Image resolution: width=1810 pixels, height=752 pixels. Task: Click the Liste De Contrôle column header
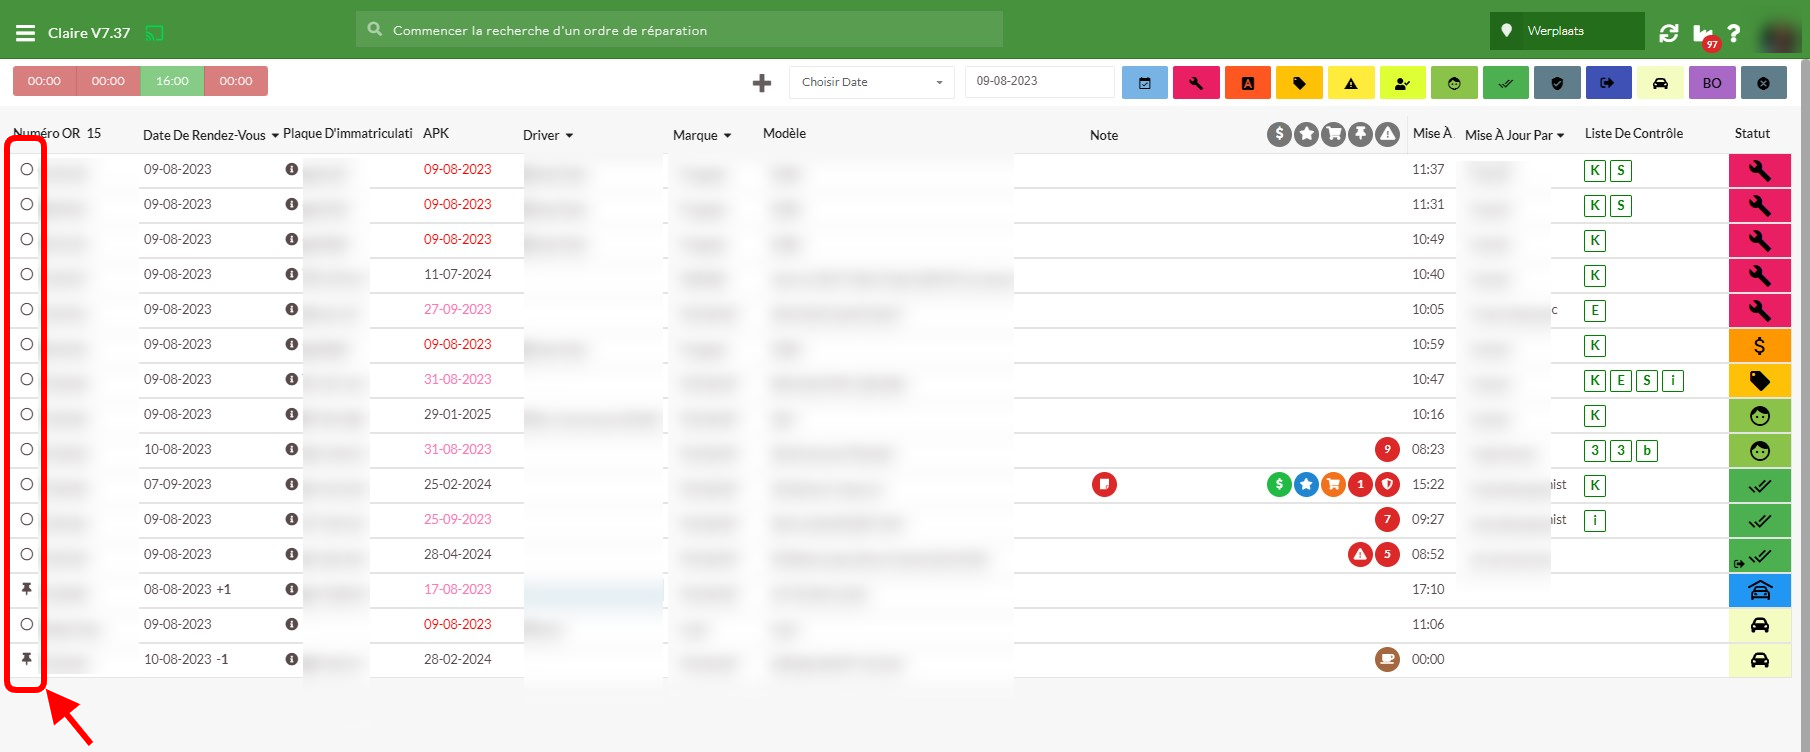(x=1634, y=133)
